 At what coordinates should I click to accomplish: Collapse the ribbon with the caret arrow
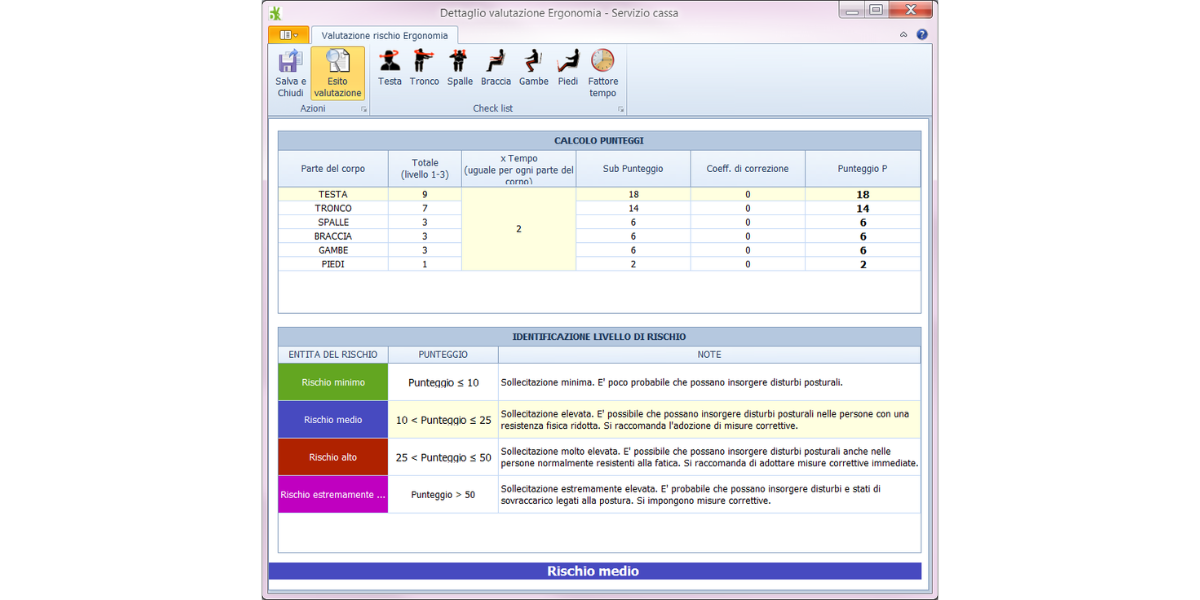point(904,34)
